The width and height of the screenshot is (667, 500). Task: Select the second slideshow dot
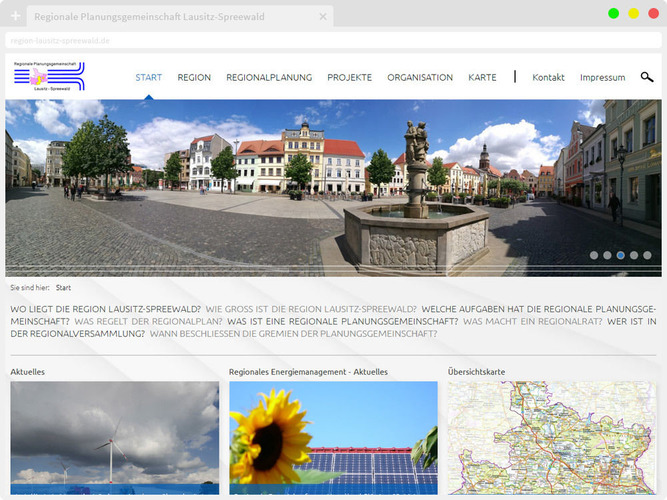tap(607, 255)
